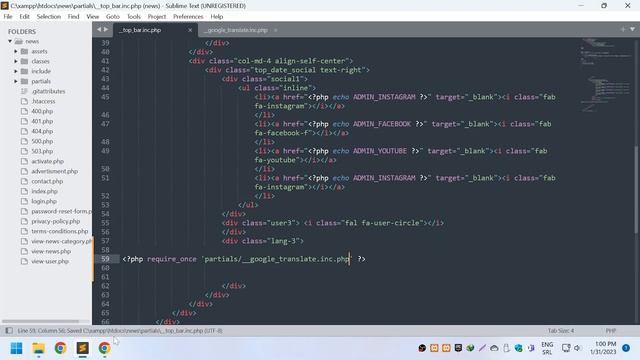Click the editor vertical scrollbar

point(636,190)
